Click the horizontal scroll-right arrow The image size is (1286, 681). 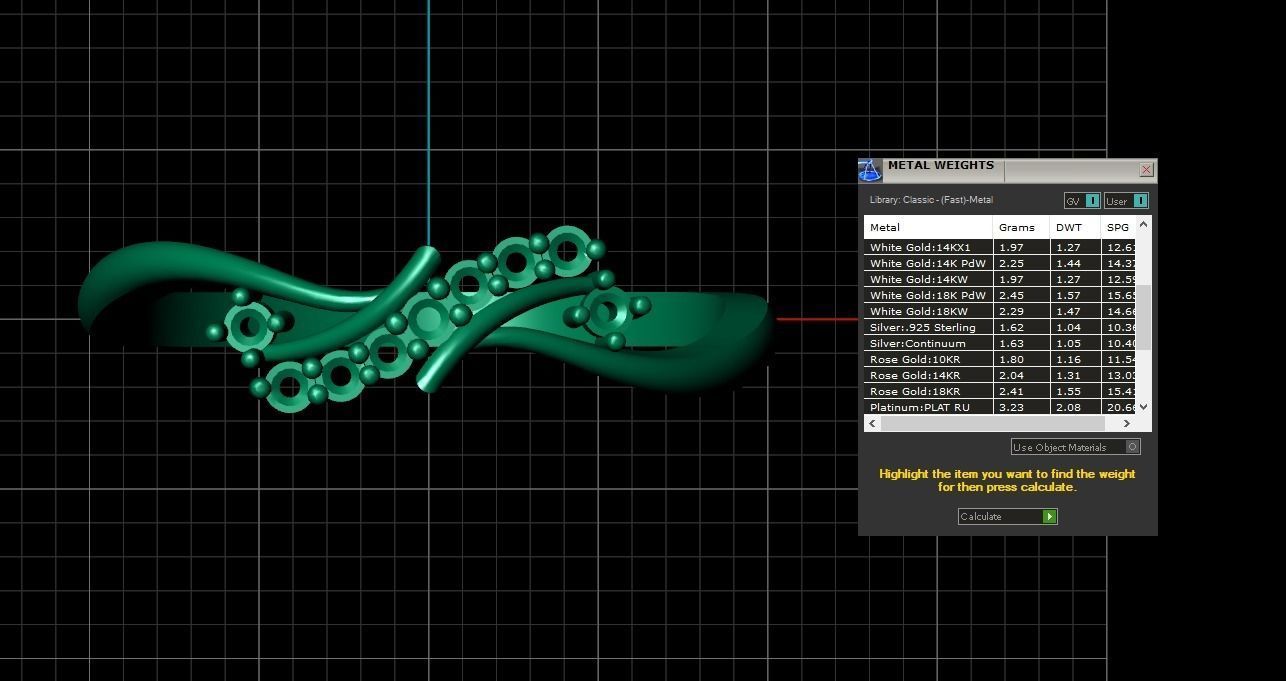click(x=1127, y=423)
